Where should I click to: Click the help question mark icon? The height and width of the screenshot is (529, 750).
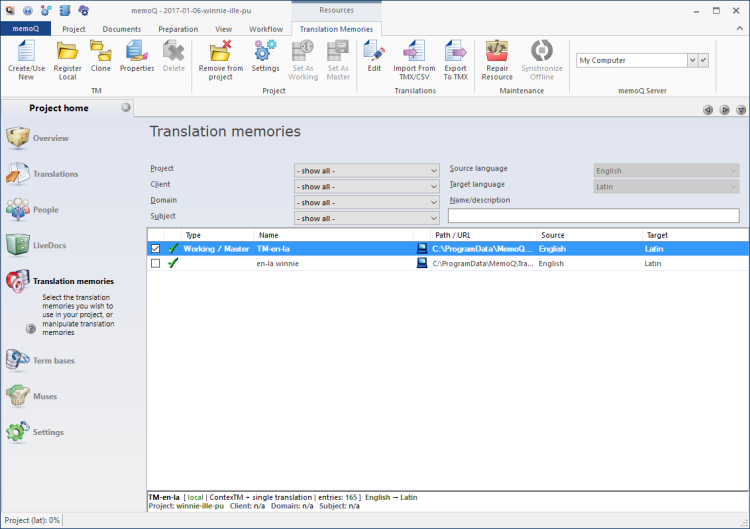tap(31, 329)
